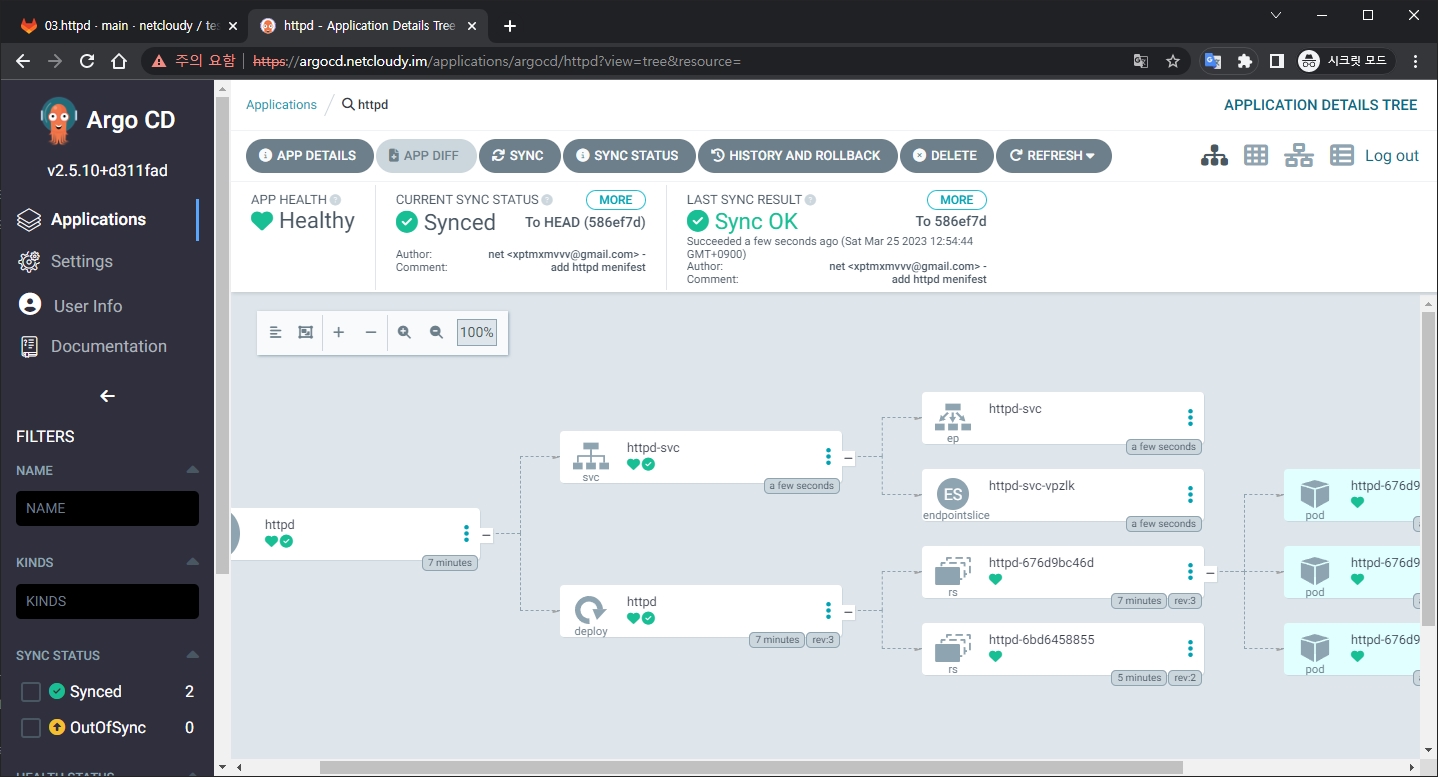Click Applications breadcrumb link
1438x777 pixels.
point(281,105)
